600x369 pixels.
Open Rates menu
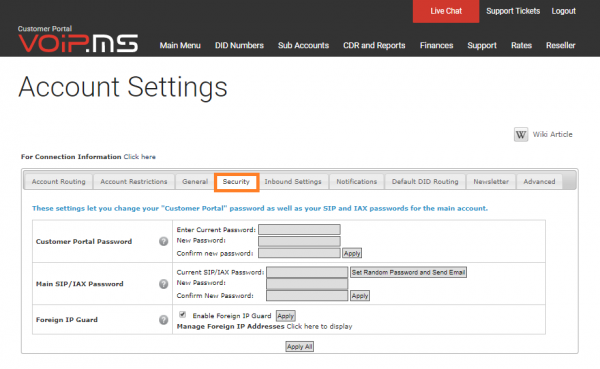coord(521,46)
